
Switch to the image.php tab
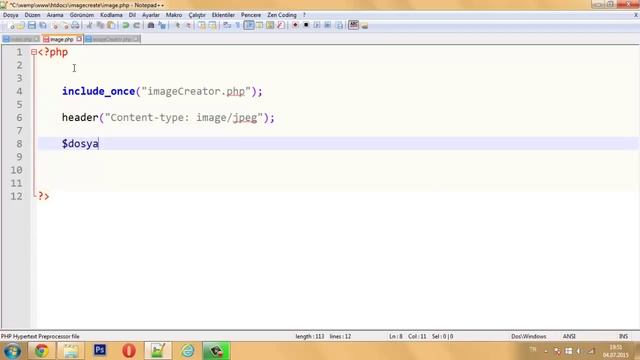pos(61,39)
